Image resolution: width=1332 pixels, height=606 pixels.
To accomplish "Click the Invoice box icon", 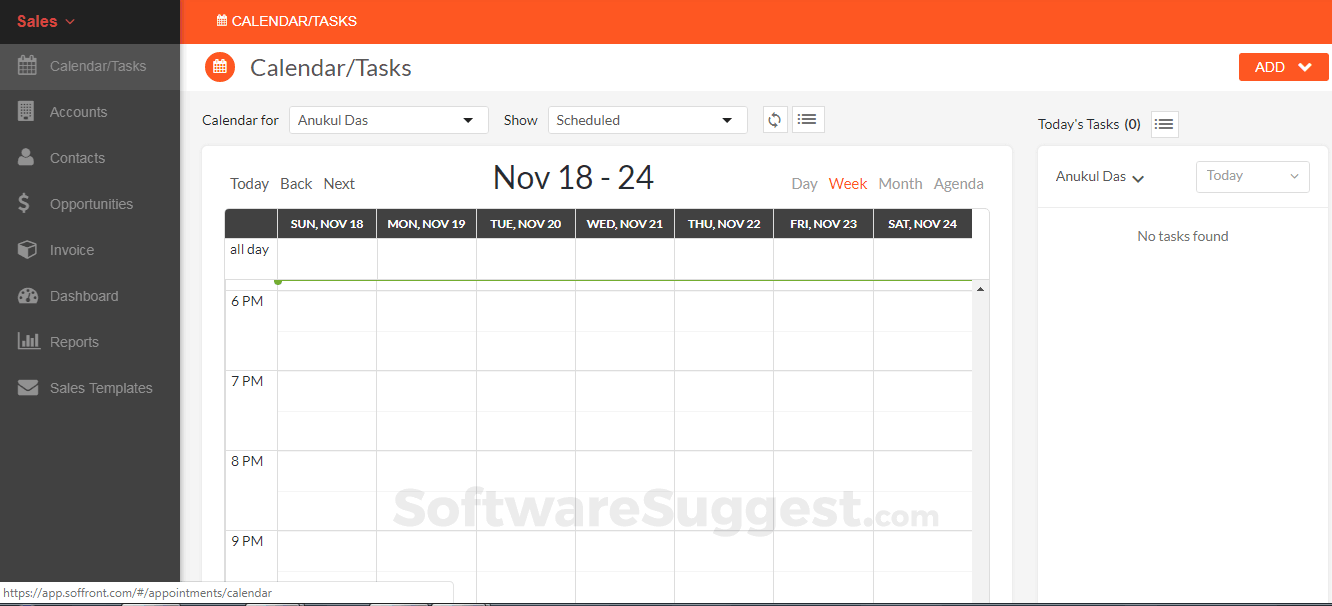I will [x=27, y=250].
